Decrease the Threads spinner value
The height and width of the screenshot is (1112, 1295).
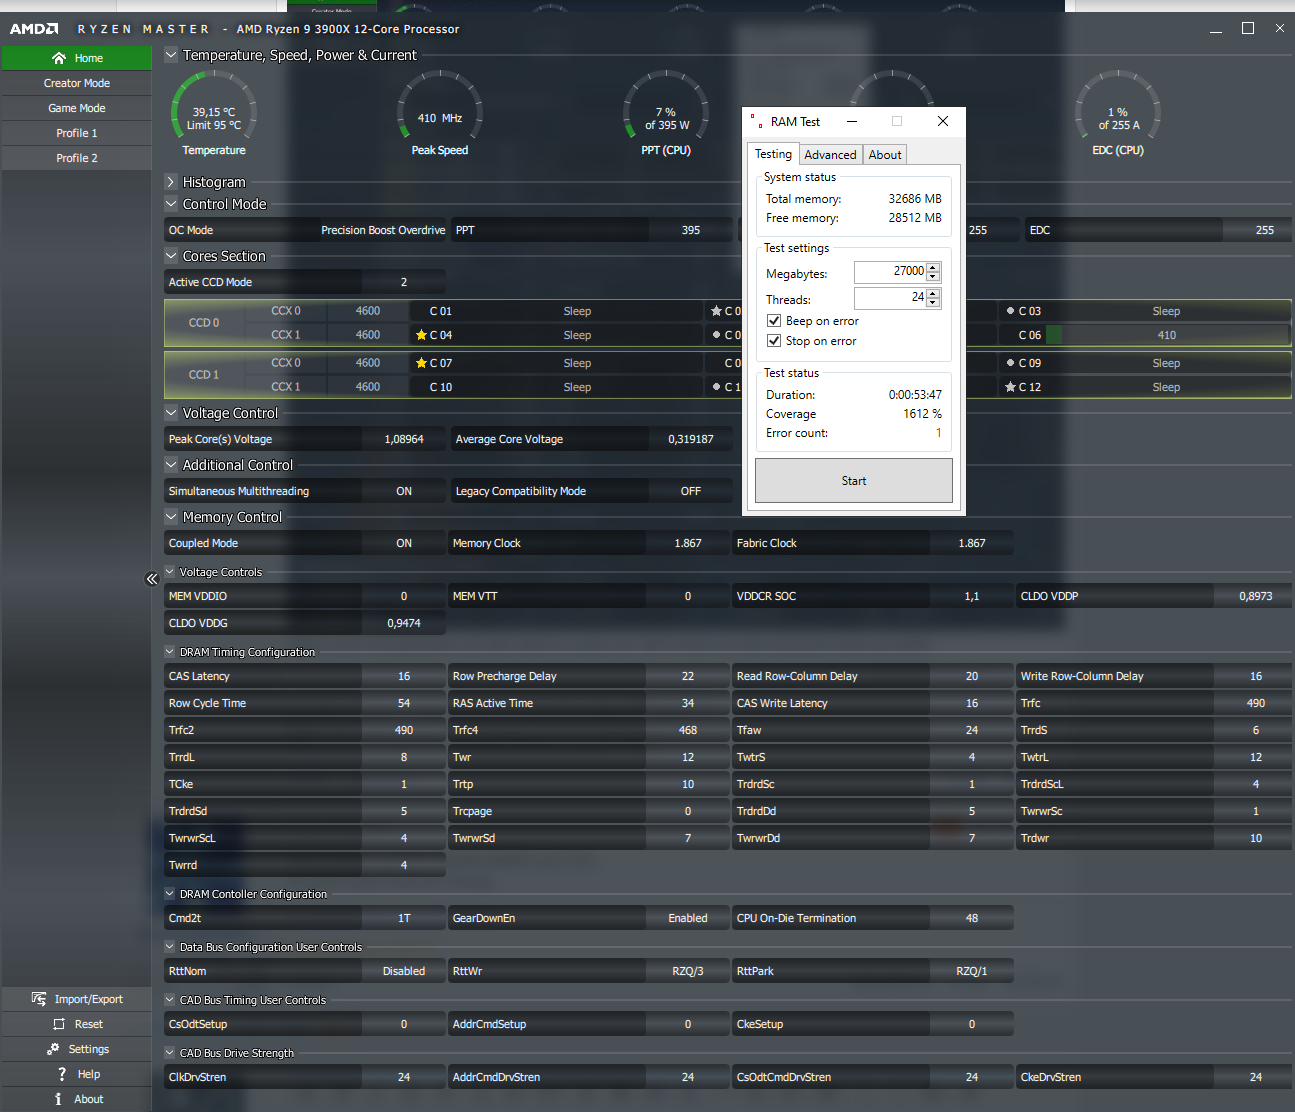(x=933, y=303)
